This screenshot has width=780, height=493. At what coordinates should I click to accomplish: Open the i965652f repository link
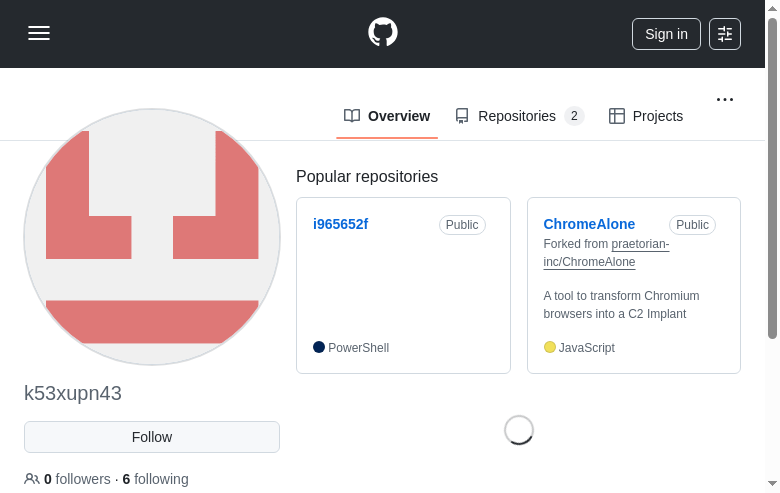click(x=340, y=224)
